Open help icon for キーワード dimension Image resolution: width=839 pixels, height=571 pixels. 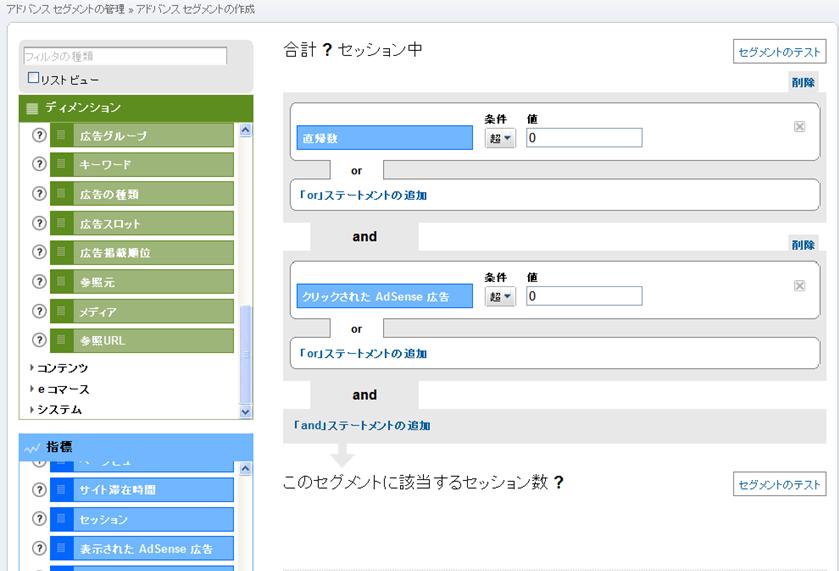click(x=39, y=164)
